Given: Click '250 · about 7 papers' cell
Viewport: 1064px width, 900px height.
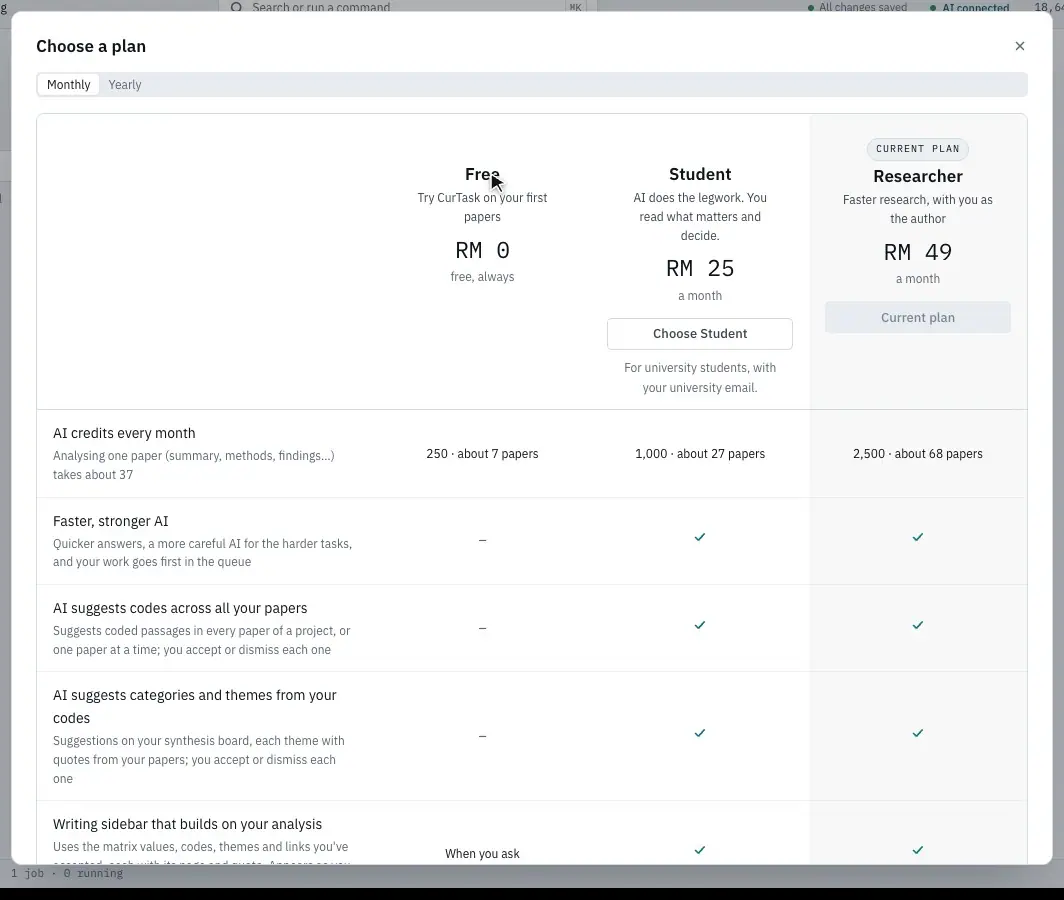Looking at the screenshot, I should pos(482,454).
